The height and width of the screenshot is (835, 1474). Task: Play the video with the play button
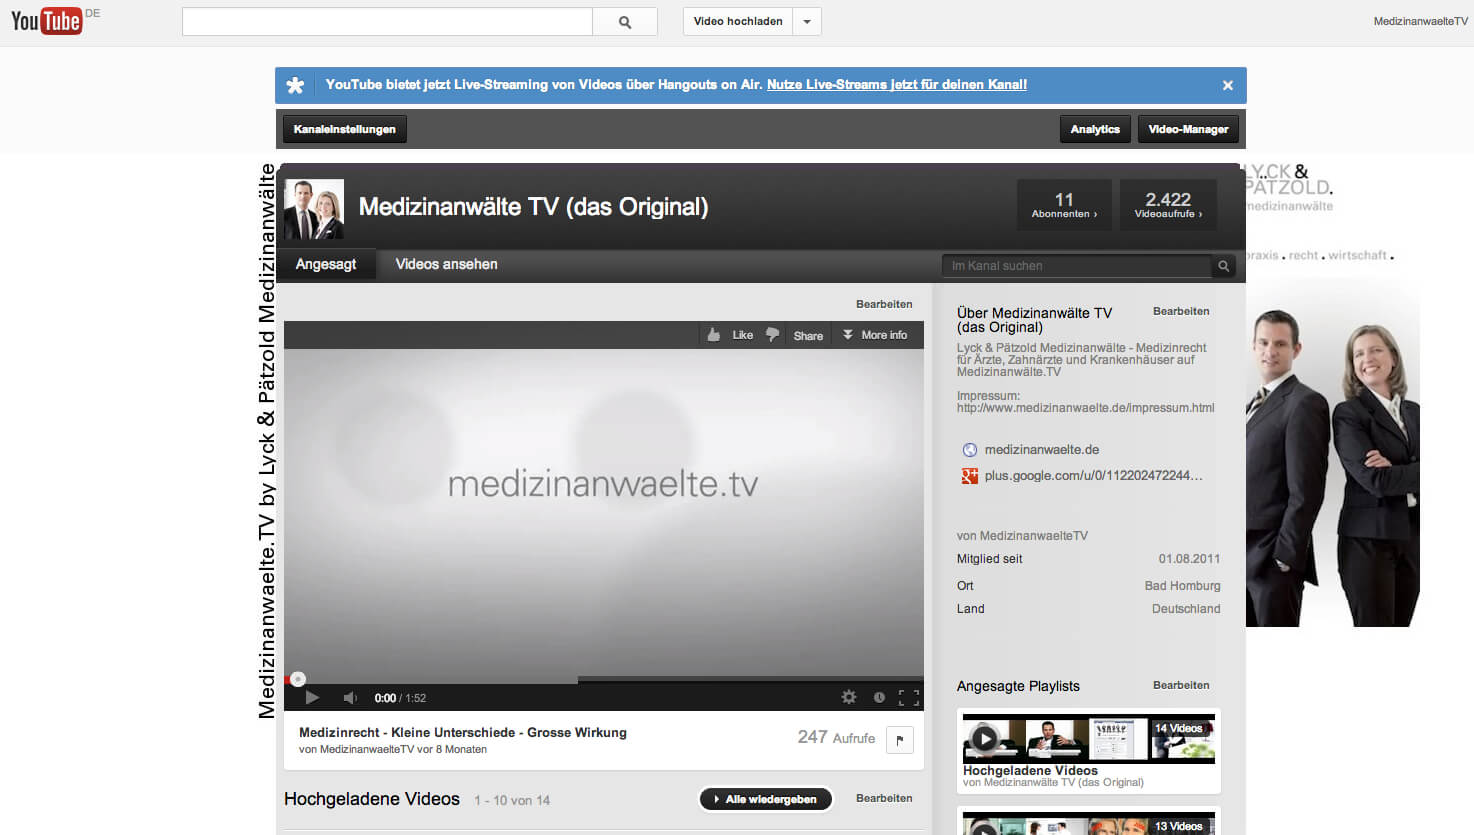[312, 697]
